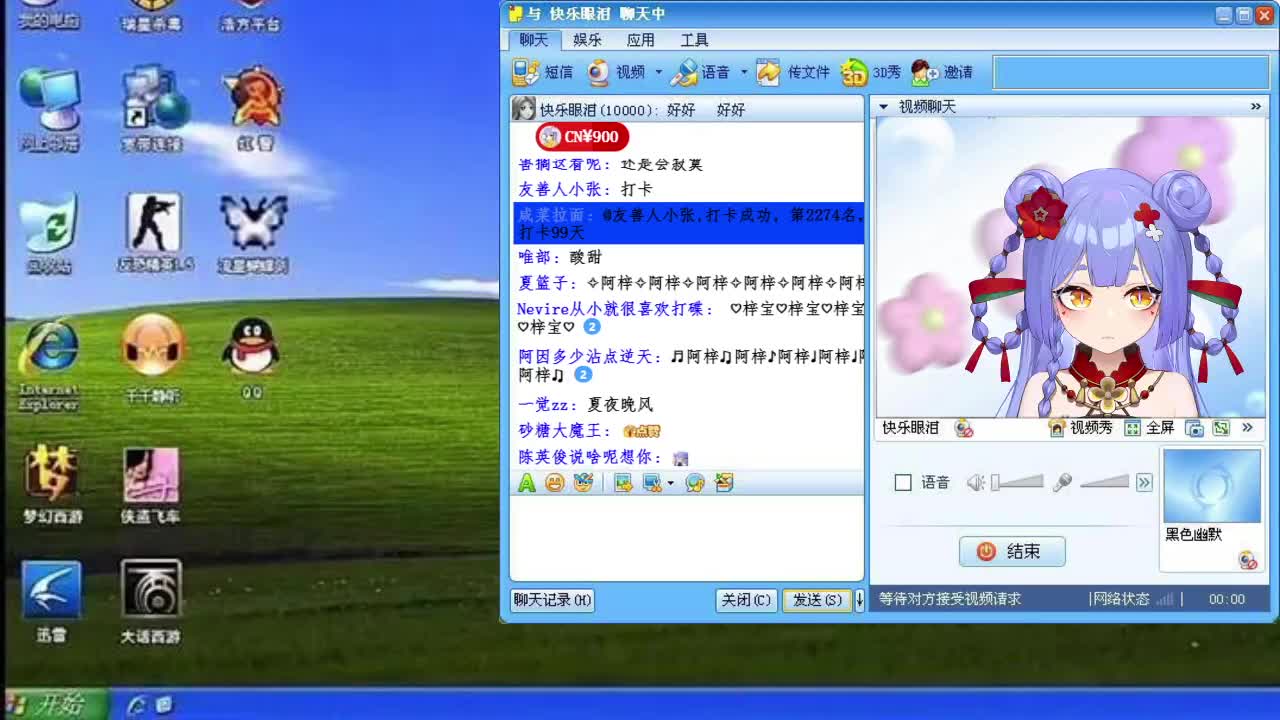Click the 黑色幽默 self video thumbnail
This screenshot has height=720, width=1280.
point(1211,486)
